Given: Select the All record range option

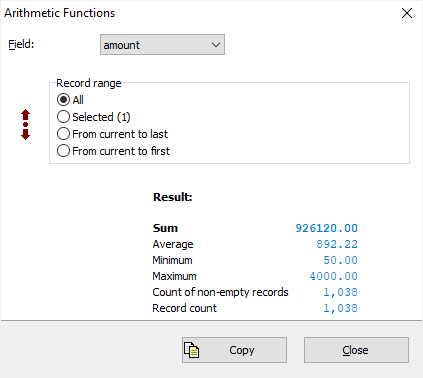Looking at the screenshot, I should click(x=70, y=100).
